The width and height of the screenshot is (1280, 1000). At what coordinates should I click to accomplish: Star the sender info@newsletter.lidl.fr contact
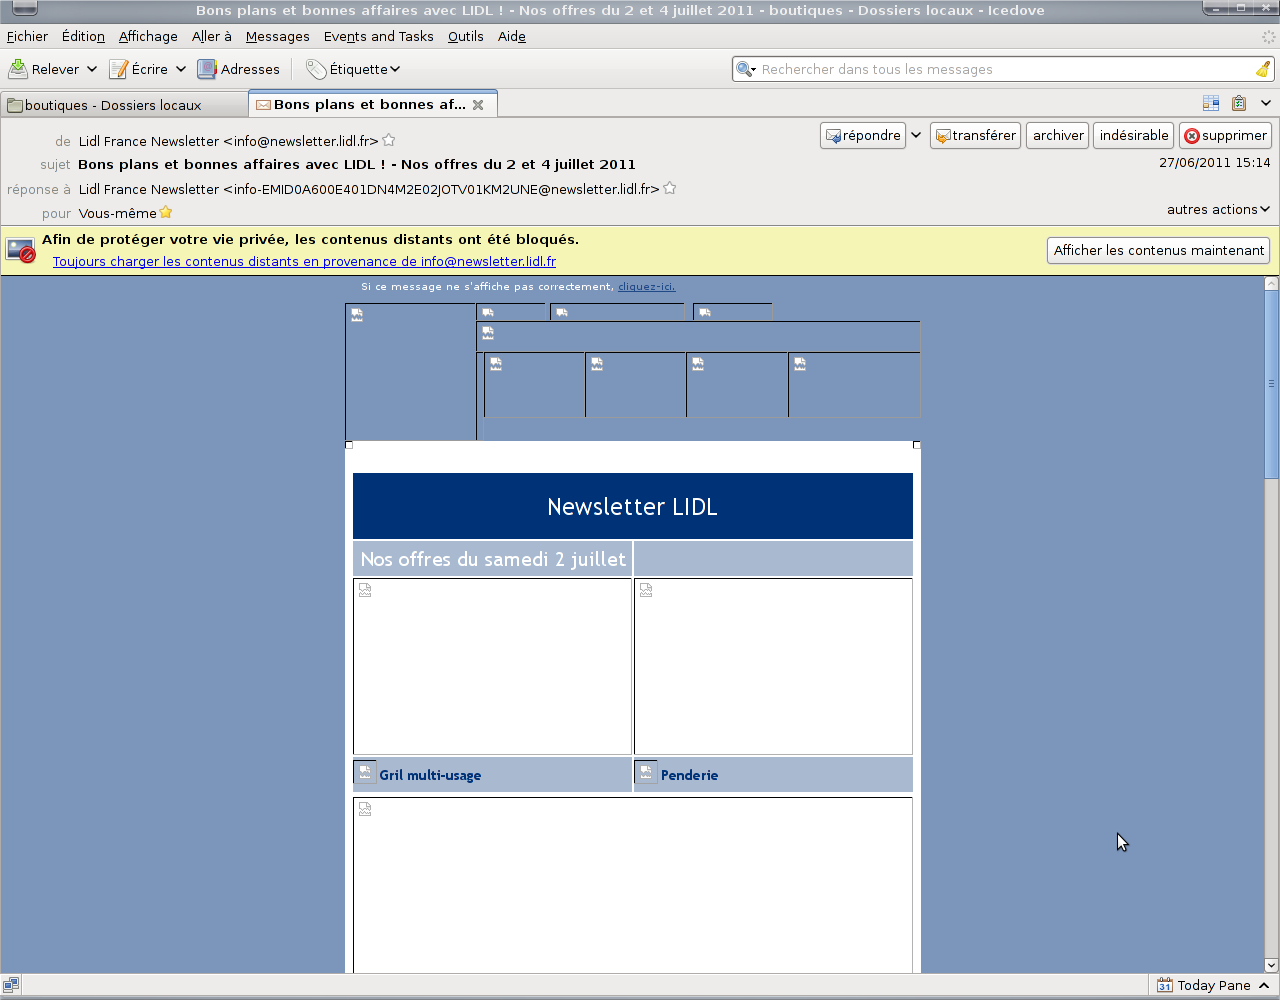point(389,140)
